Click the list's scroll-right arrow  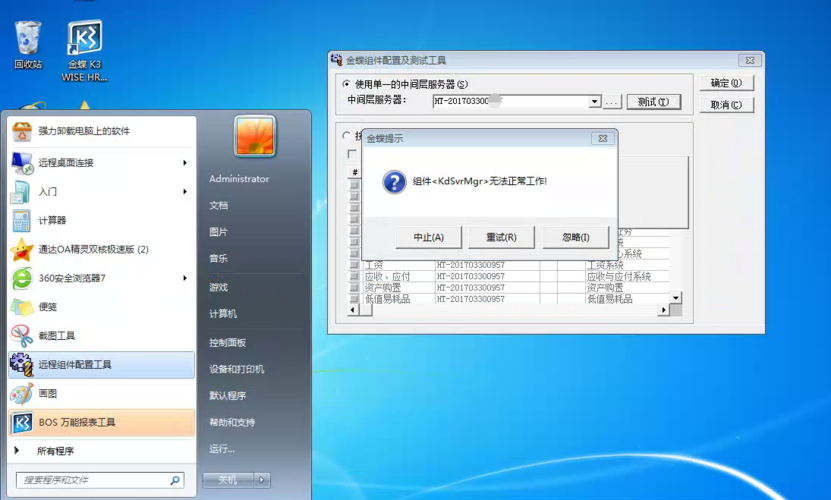(x=664, y=310)
